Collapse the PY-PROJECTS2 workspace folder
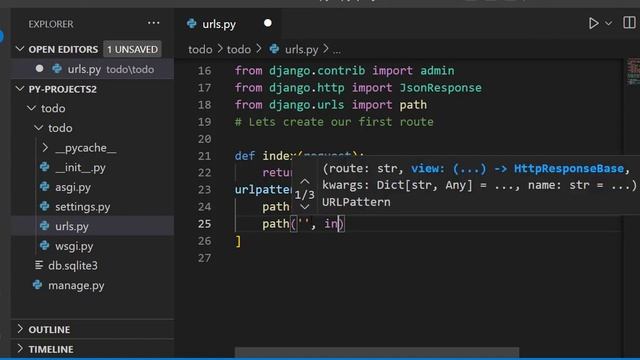Screen dimensions: 640x360 20,89
